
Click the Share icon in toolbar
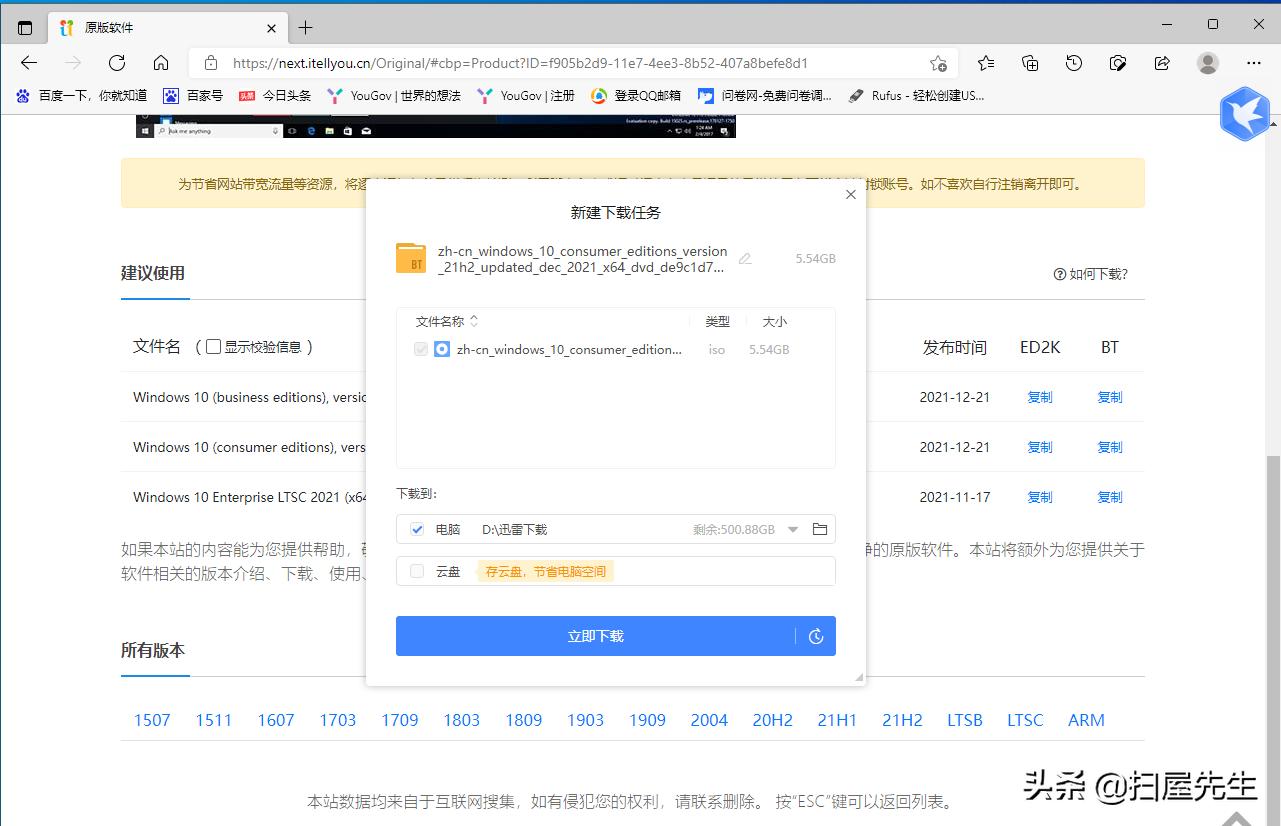pos(1162,63)
